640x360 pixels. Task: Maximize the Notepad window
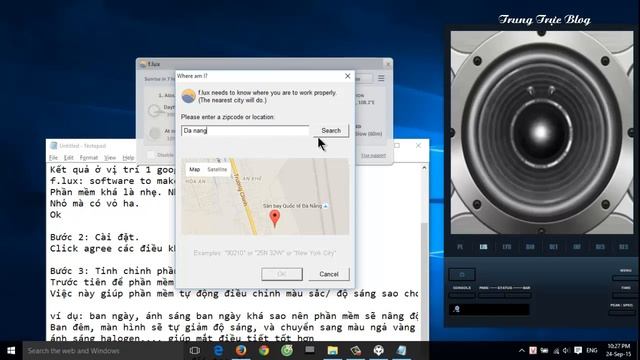pyautogui.click(x=397, y=145)
